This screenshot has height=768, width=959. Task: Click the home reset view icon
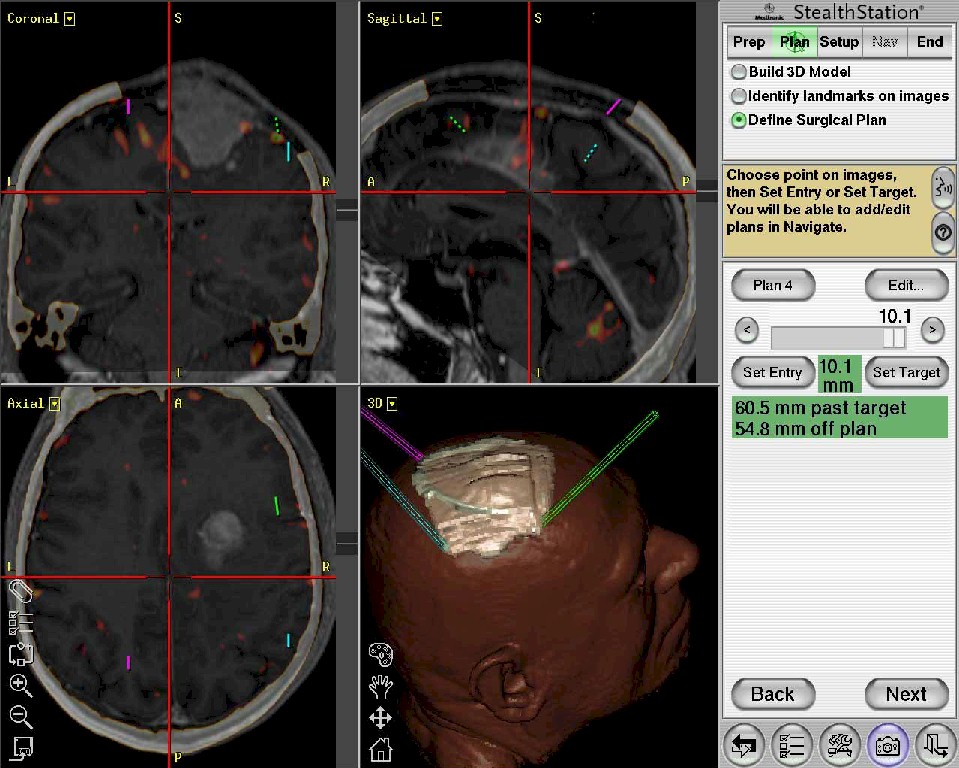coord(381,749)
